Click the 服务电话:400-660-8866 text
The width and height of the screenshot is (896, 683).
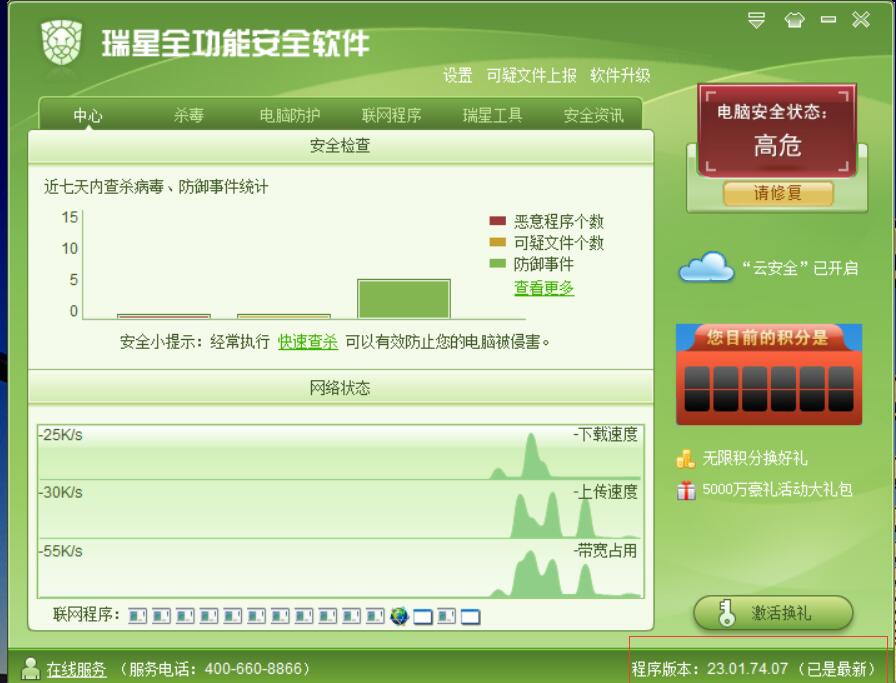[215, 668]
